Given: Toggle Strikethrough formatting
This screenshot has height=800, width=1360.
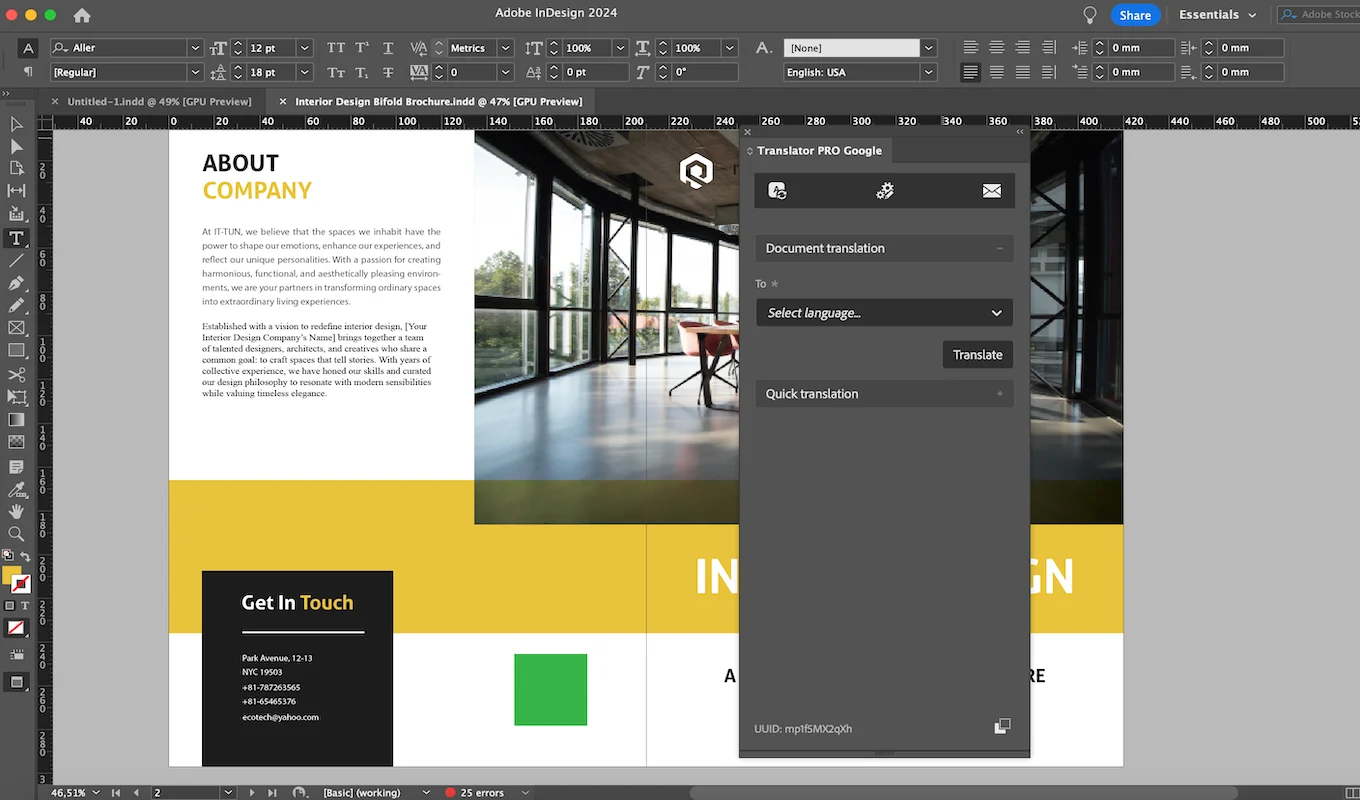Looking at the screenshot, I should coord(388,72).
